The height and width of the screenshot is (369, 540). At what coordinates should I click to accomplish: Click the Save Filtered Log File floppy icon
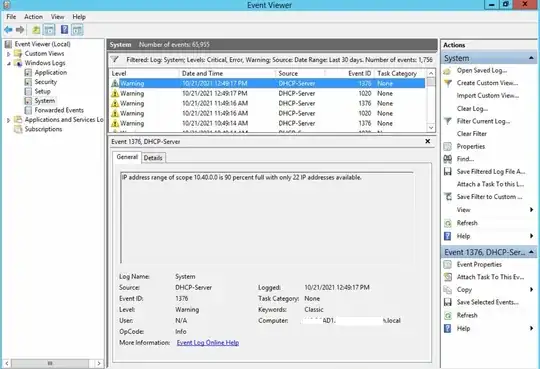(x=447, y=172)
